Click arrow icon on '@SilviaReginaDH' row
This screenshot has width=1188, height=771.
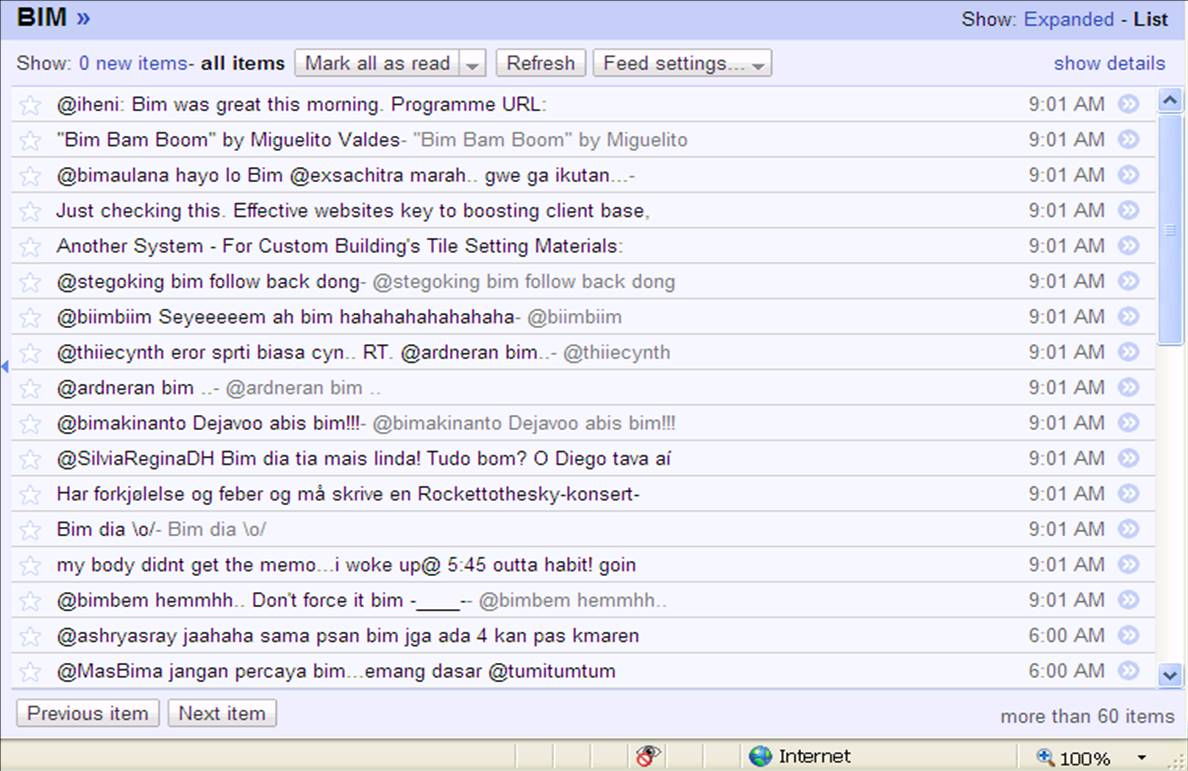pyautogui.click(x=1129, y=458)
